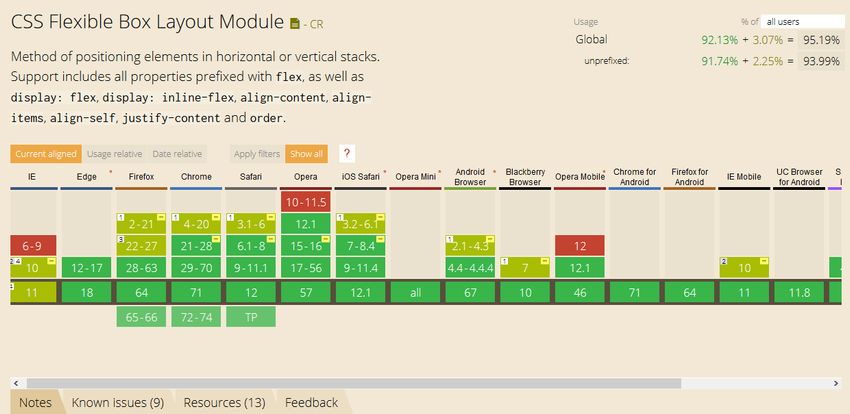Click the Chrome 4-20 cell
Viewport: 850px width, 414px height.
tap(196, 224)
